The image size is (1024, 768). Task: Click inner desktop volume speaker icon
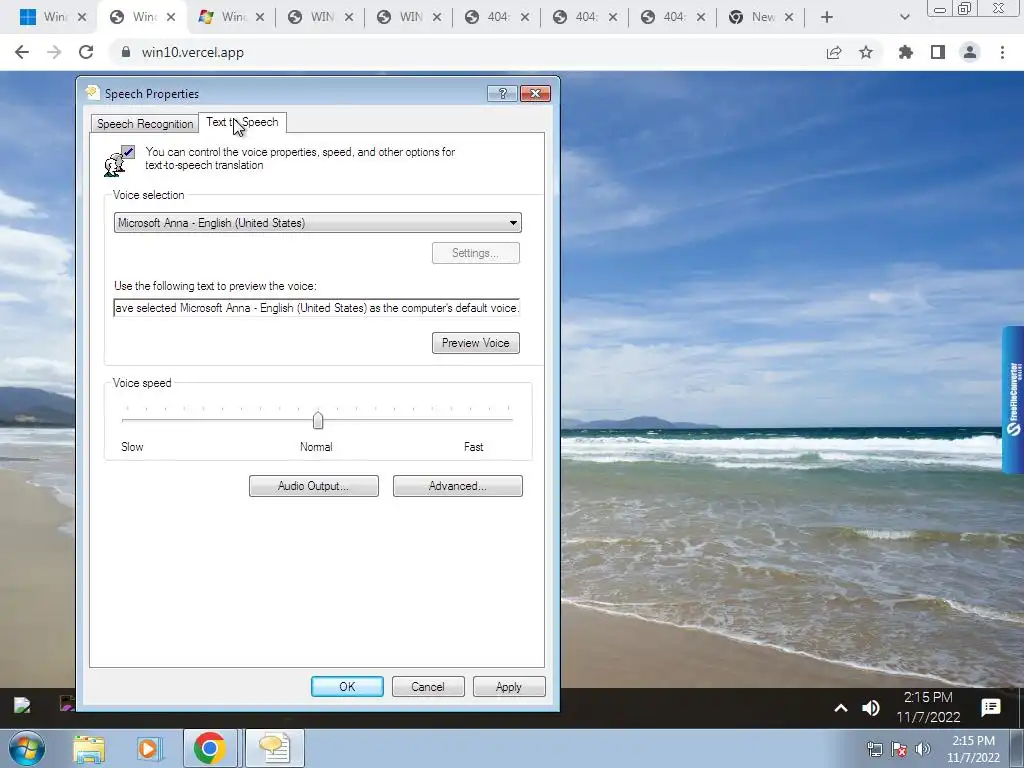pos(871,708)
